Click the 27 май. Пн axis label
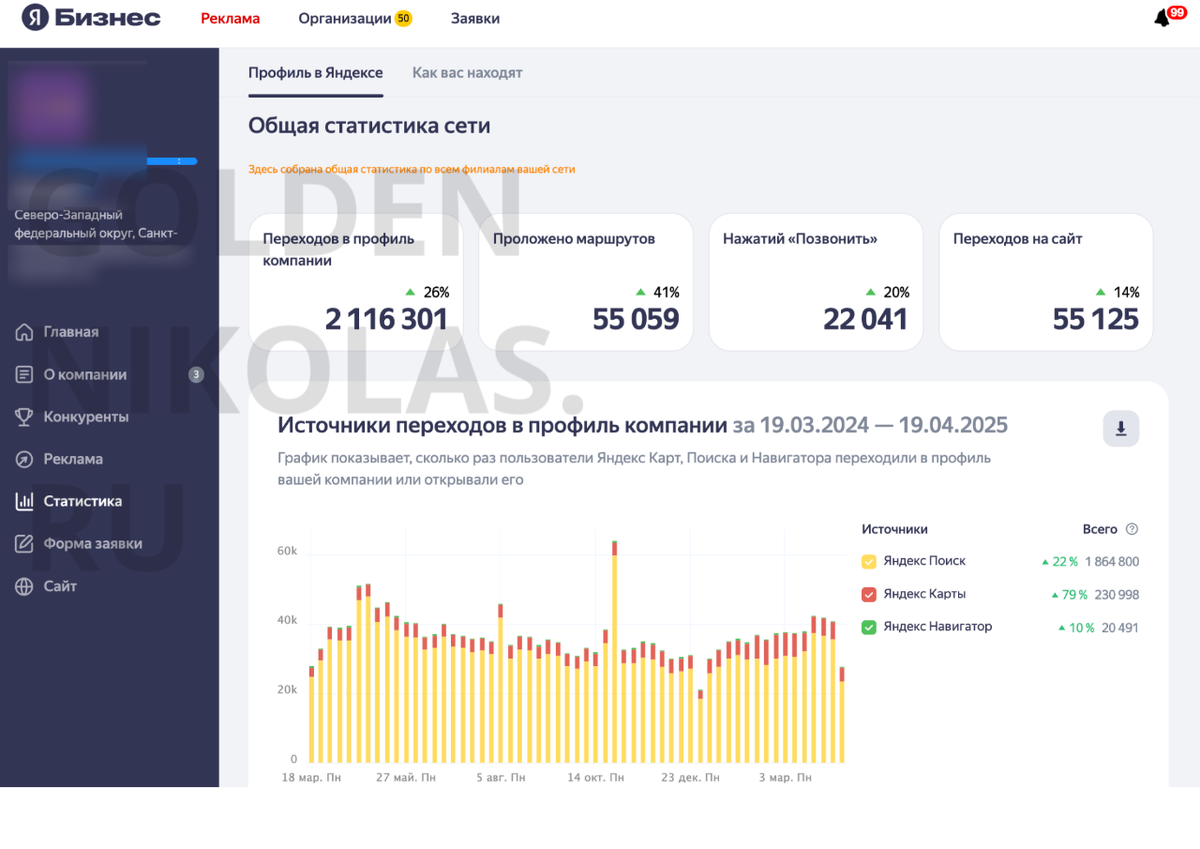 pyautogui.click(x=406, y=777)
